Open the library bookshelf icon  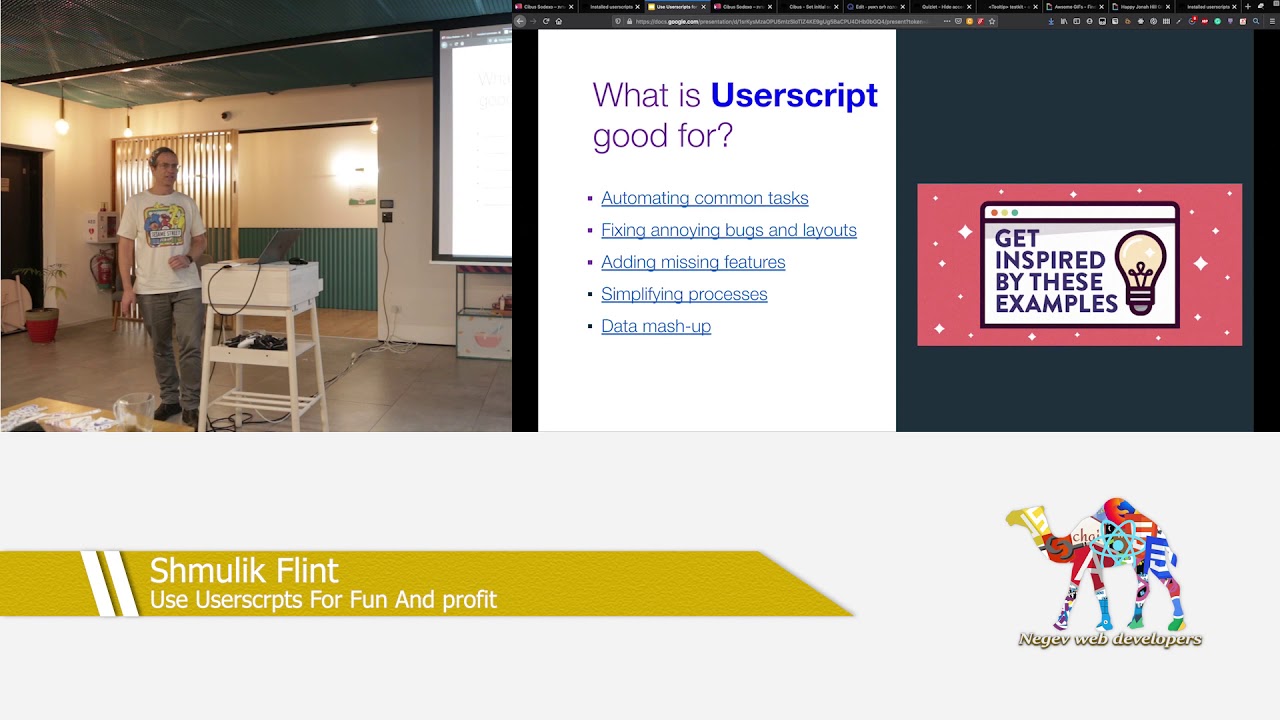(x=1064, y=21)
